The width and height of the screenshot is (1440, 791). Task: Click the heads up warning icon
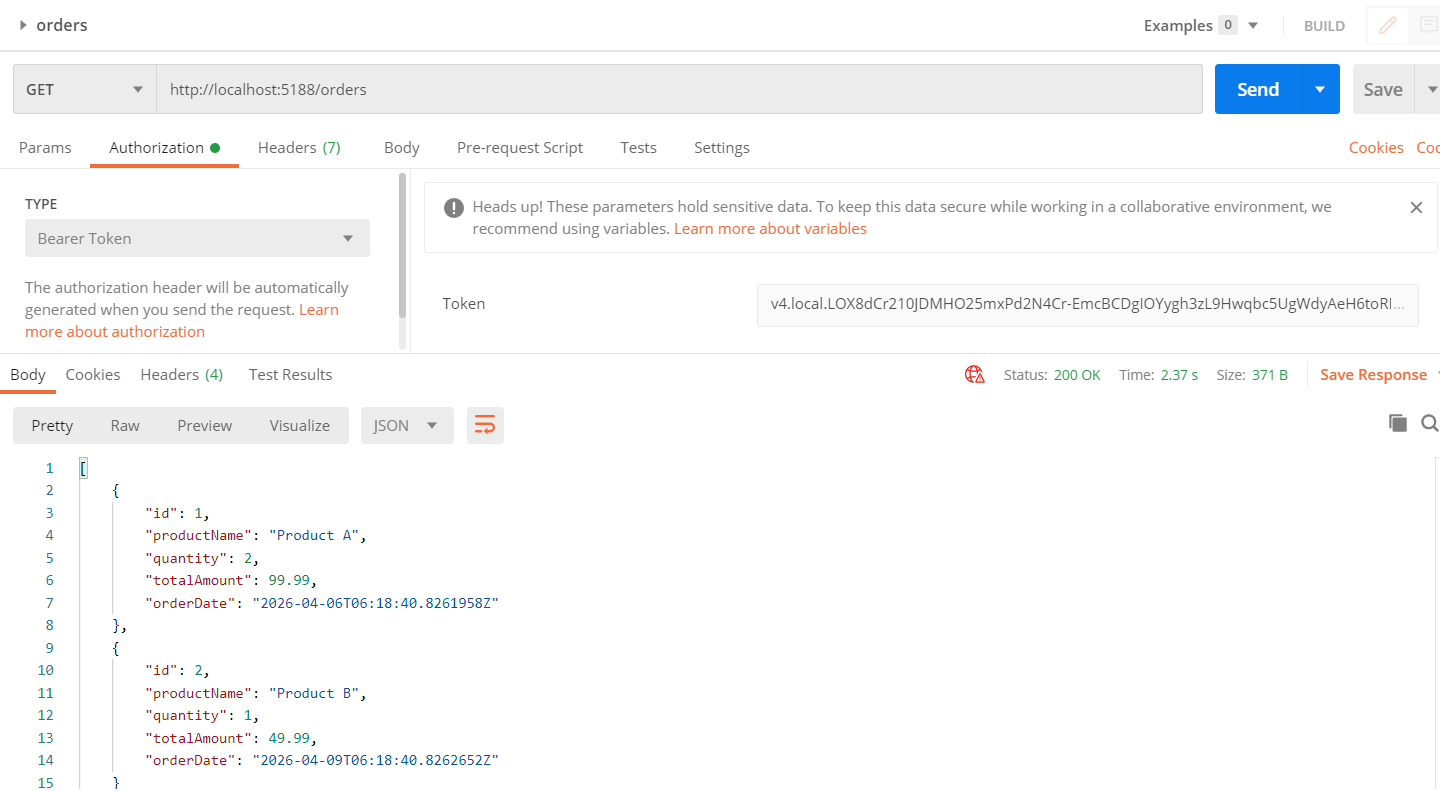point(454,208)
